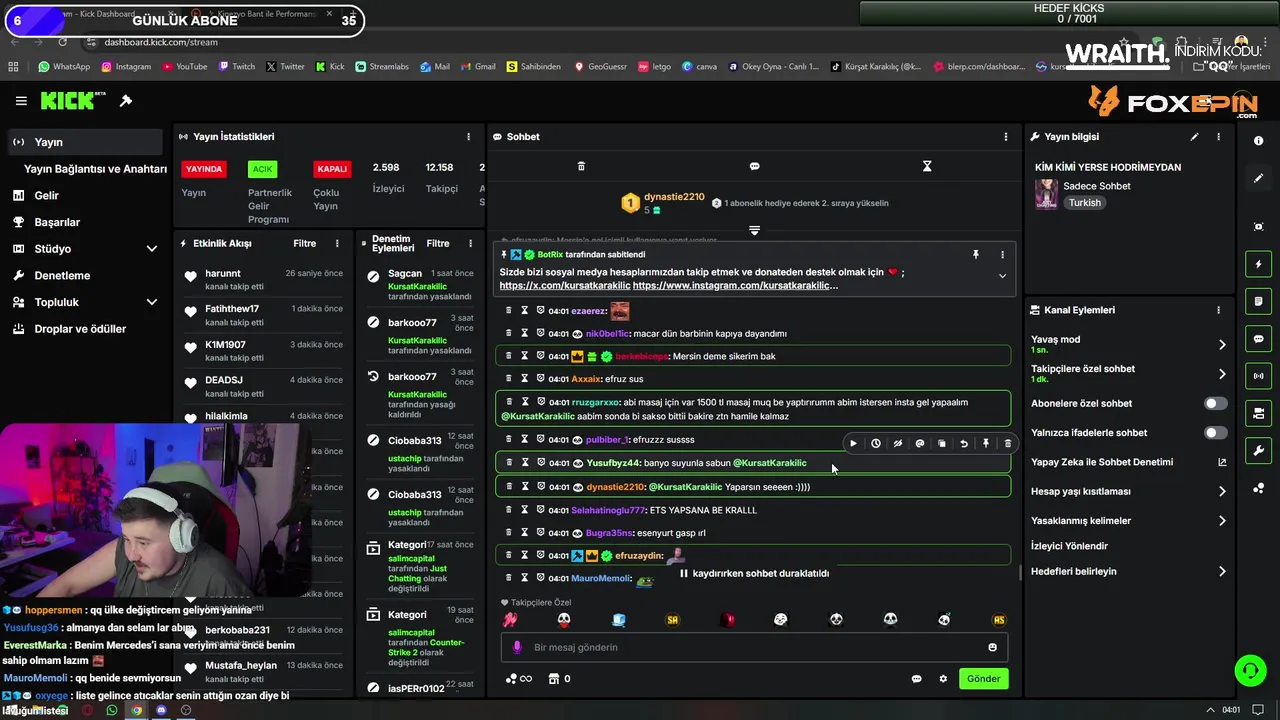
Task: Click wrench icon in right sidebar
Action: [1258, 451]
